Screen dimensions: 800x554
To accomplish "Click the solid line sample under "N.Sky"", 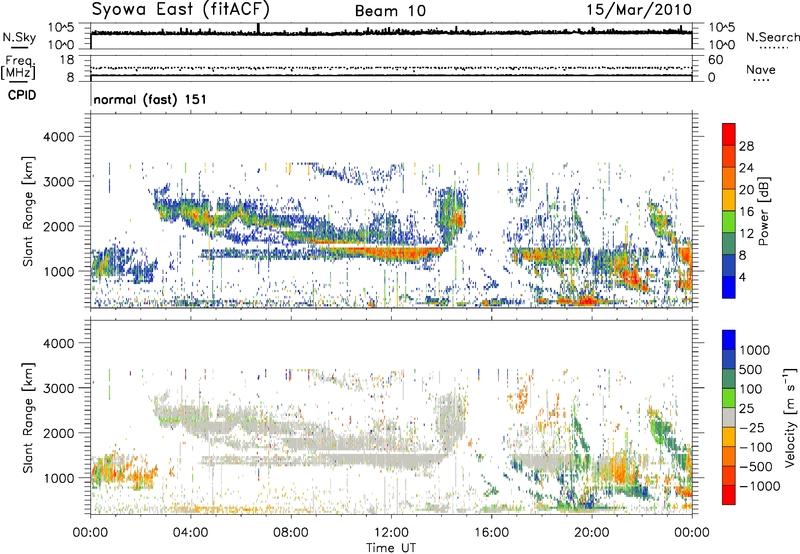I will click(19, 47).
